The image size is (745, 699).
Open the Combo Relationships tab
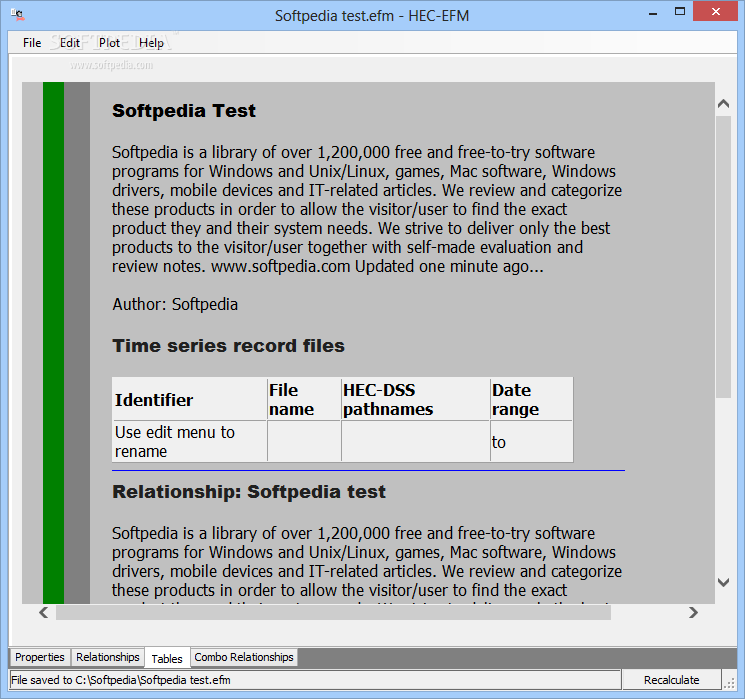coord(244,657)
